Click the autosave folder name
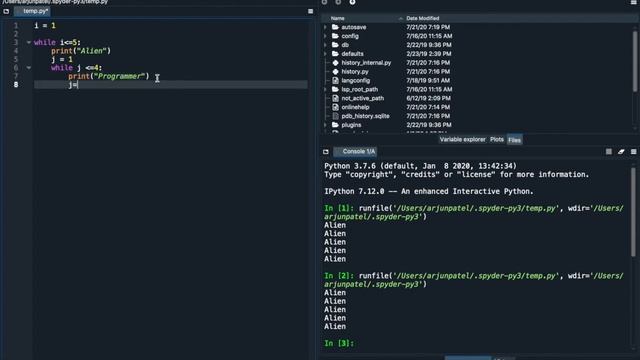 (x=353, y=27)
